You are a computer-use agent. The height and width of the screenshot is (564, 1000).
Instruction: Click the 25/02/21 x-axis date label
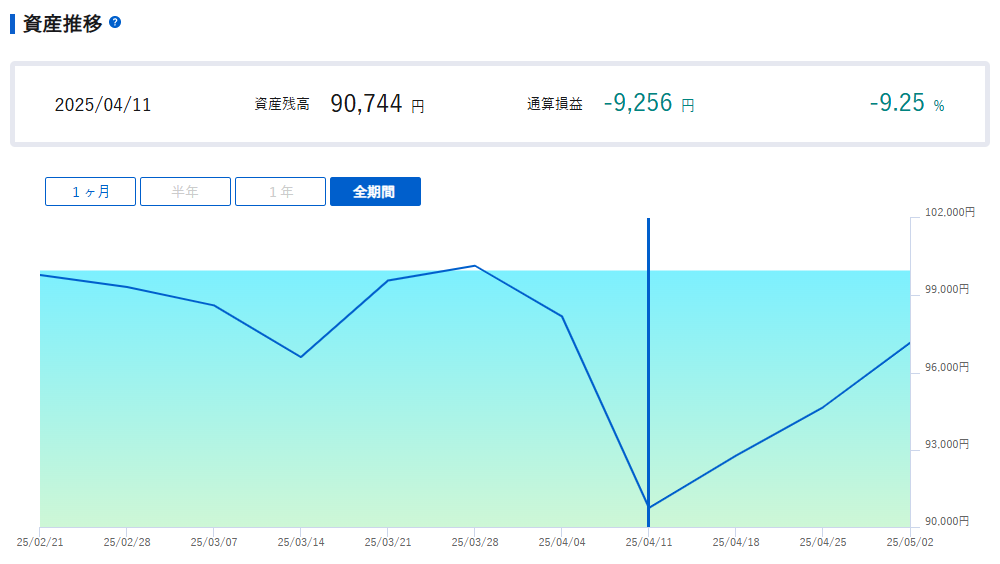pyautogui.click(x=40, y=542)
